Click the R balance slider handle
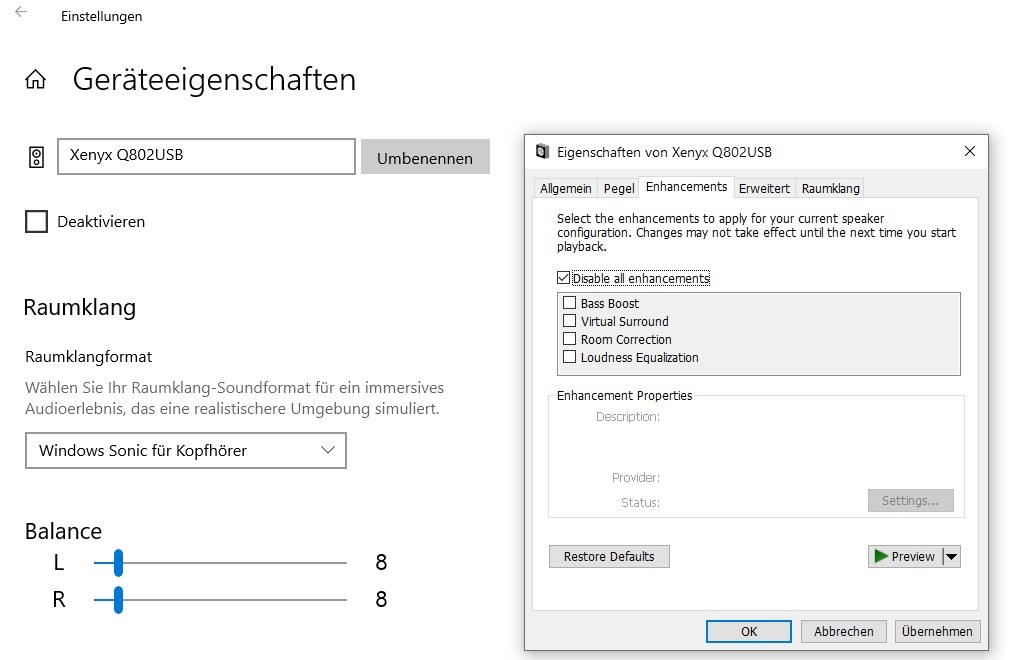The image size is (1011, 660). [x=118, y=599]
